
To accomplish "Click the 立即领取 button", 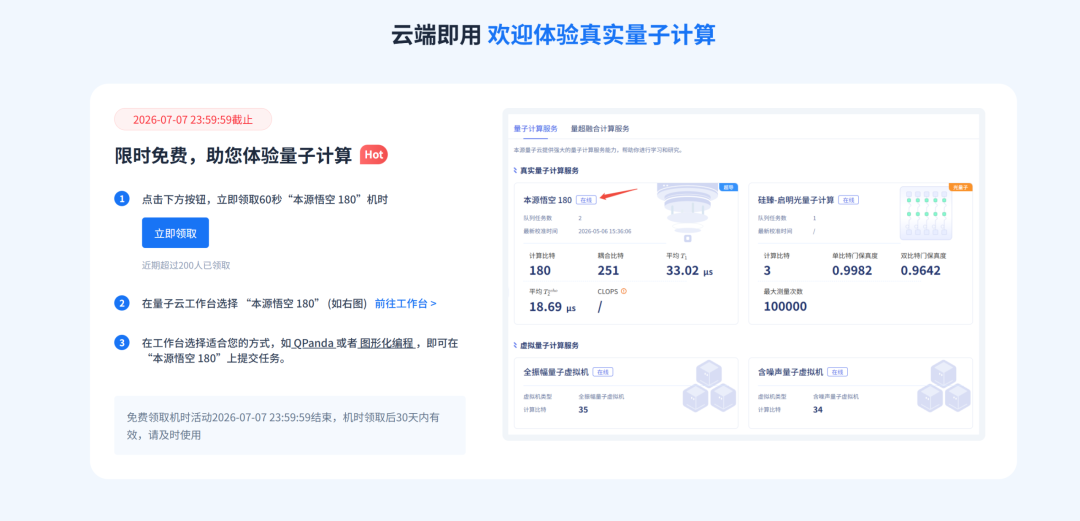I will [x=175, y=233].
